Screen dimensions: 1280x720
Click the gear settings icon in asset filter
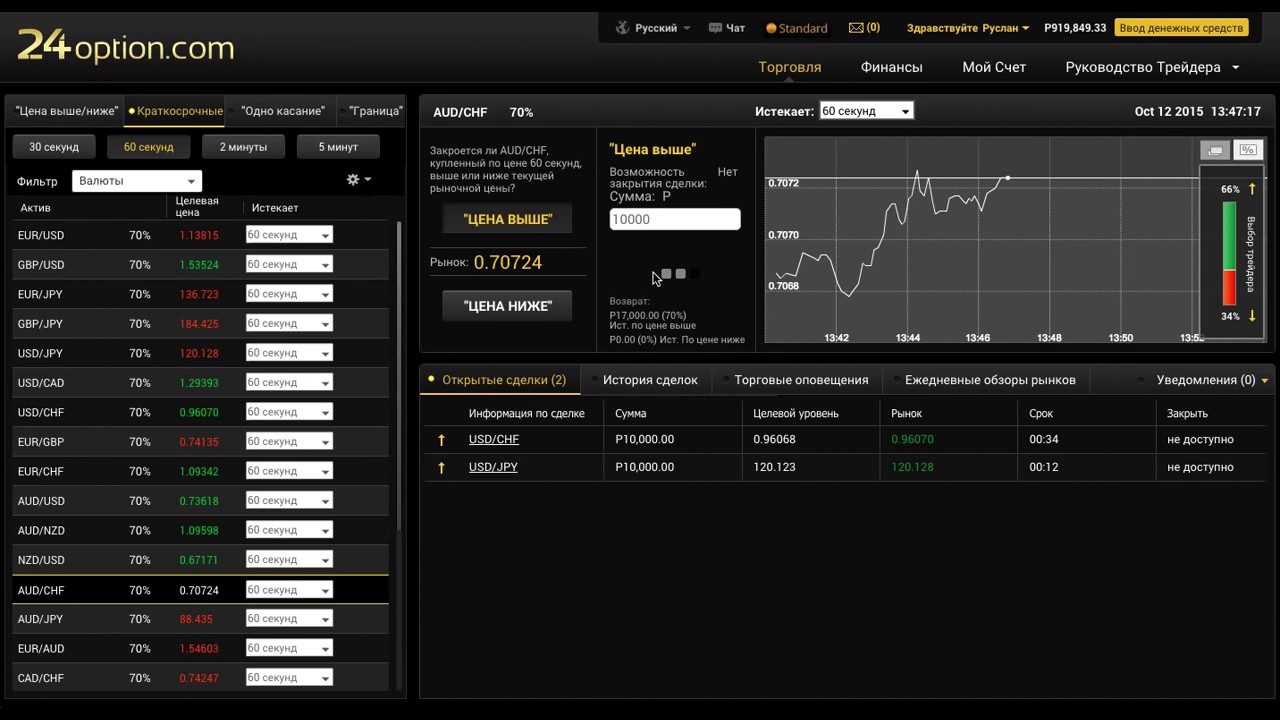[353, 179]
